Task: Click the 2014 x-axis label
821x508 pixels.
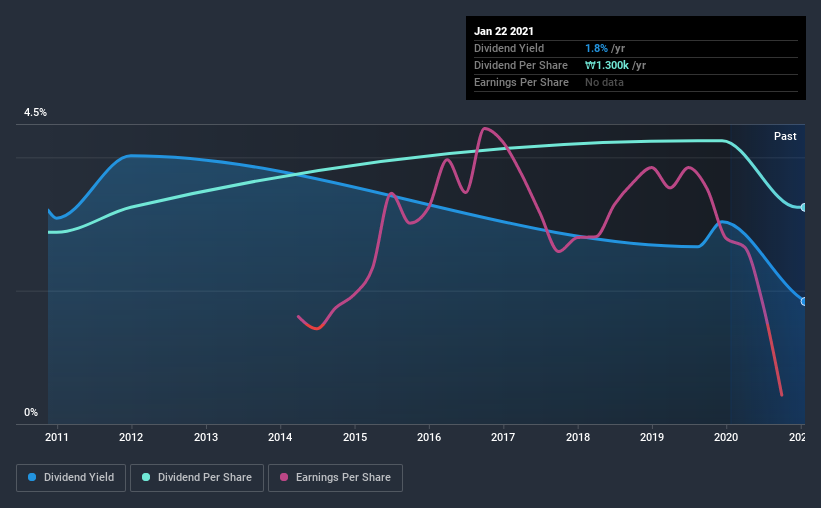Action: (280, 437)
